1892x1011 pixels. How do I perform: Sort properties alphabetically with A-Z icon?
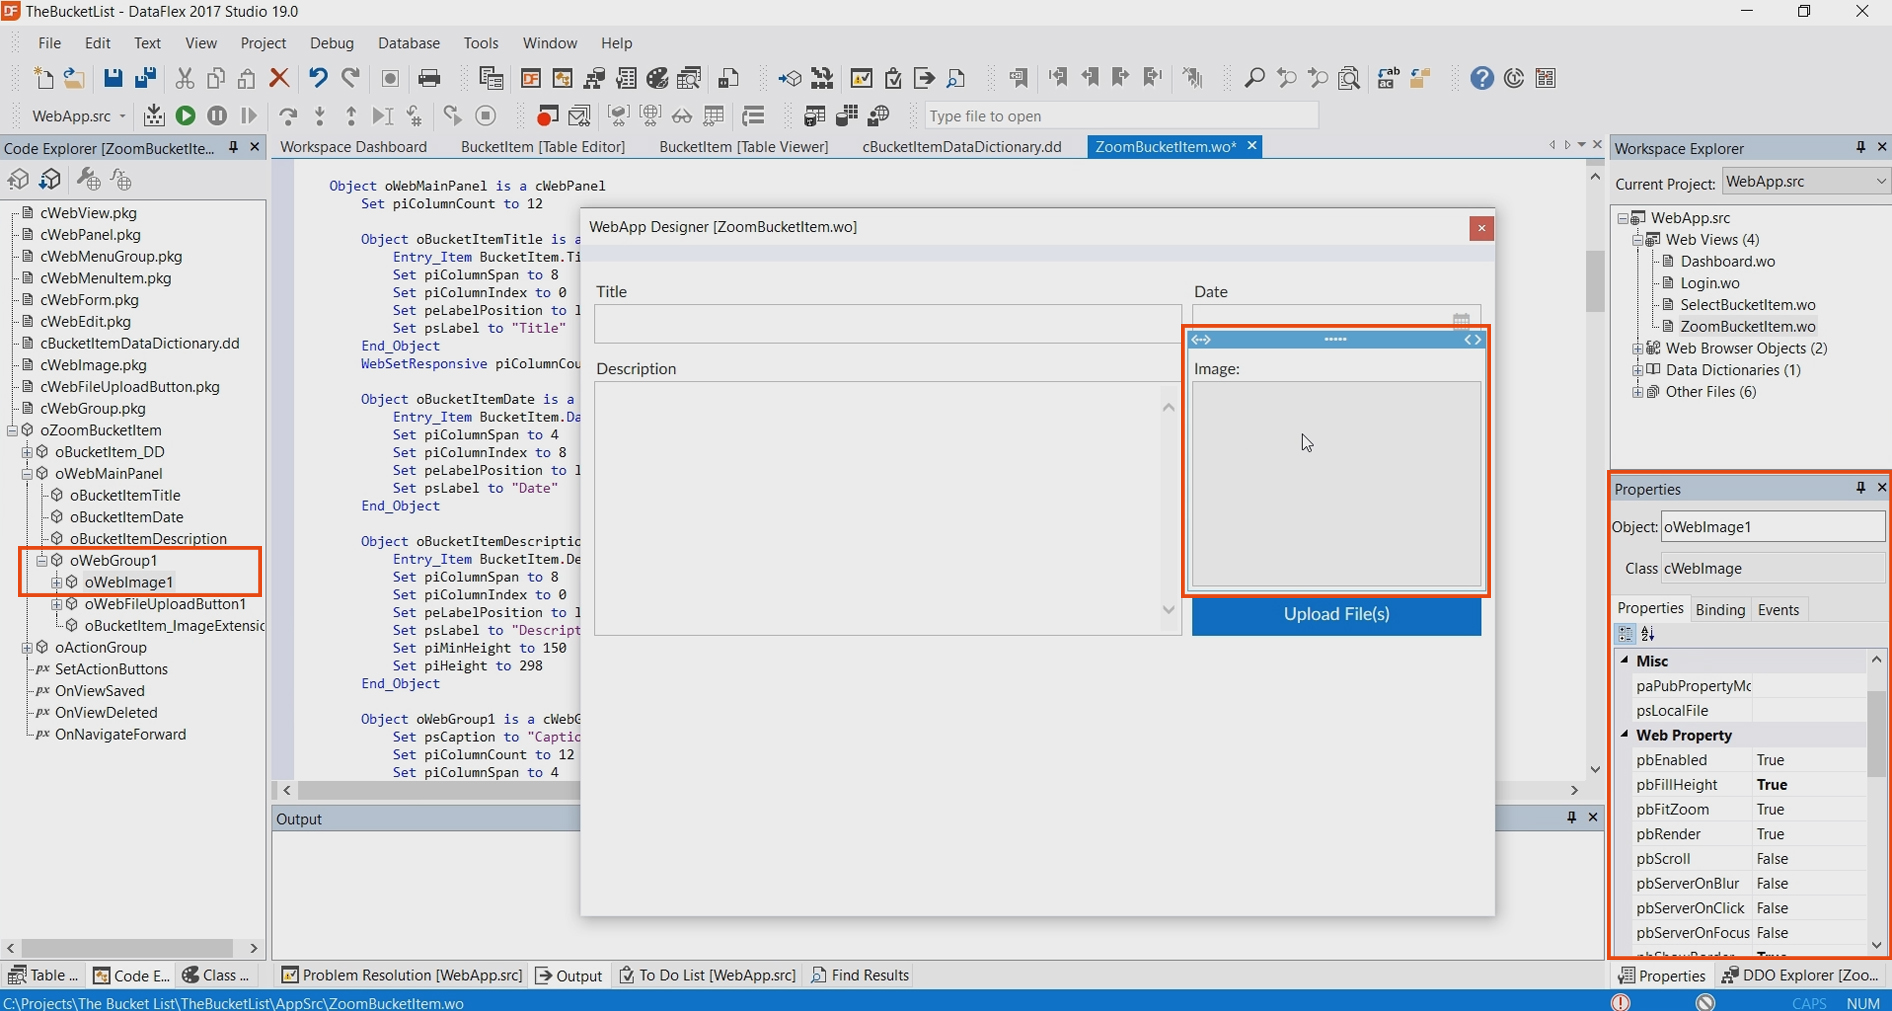(1648, 634)
